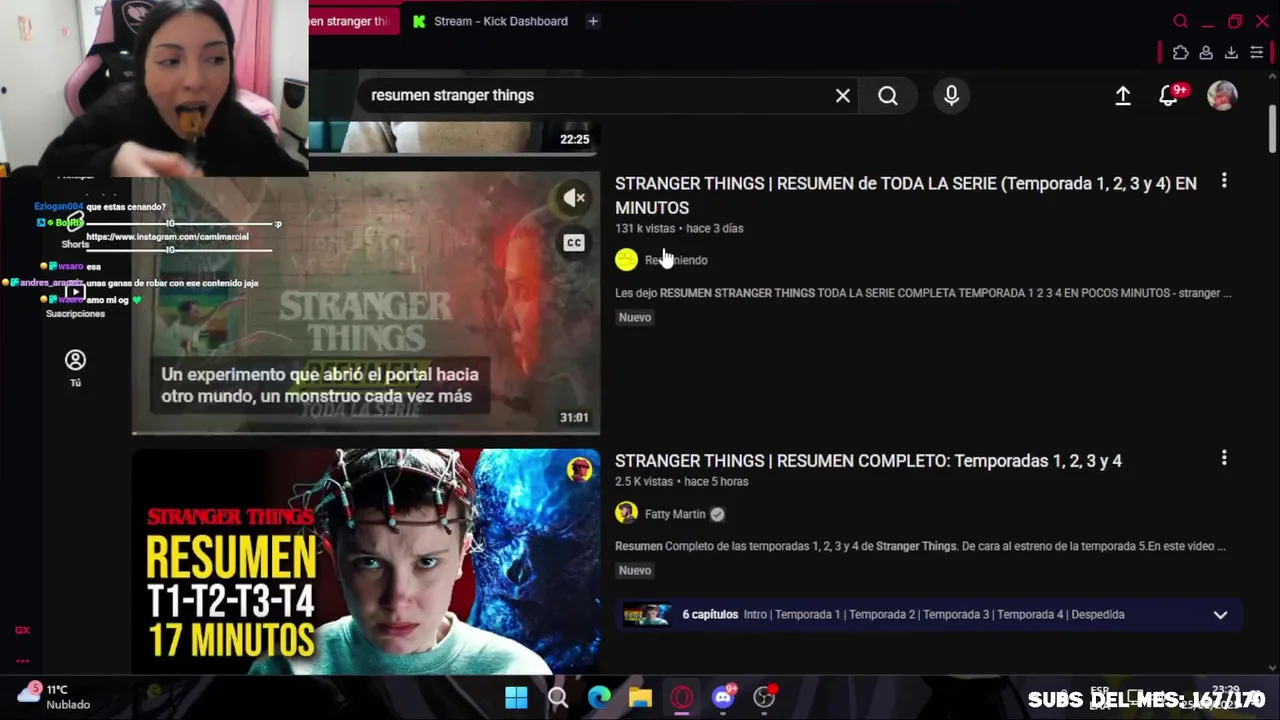Start voice search with the microphone
This screenshot has width=1280, height=720.
point(951,95)
